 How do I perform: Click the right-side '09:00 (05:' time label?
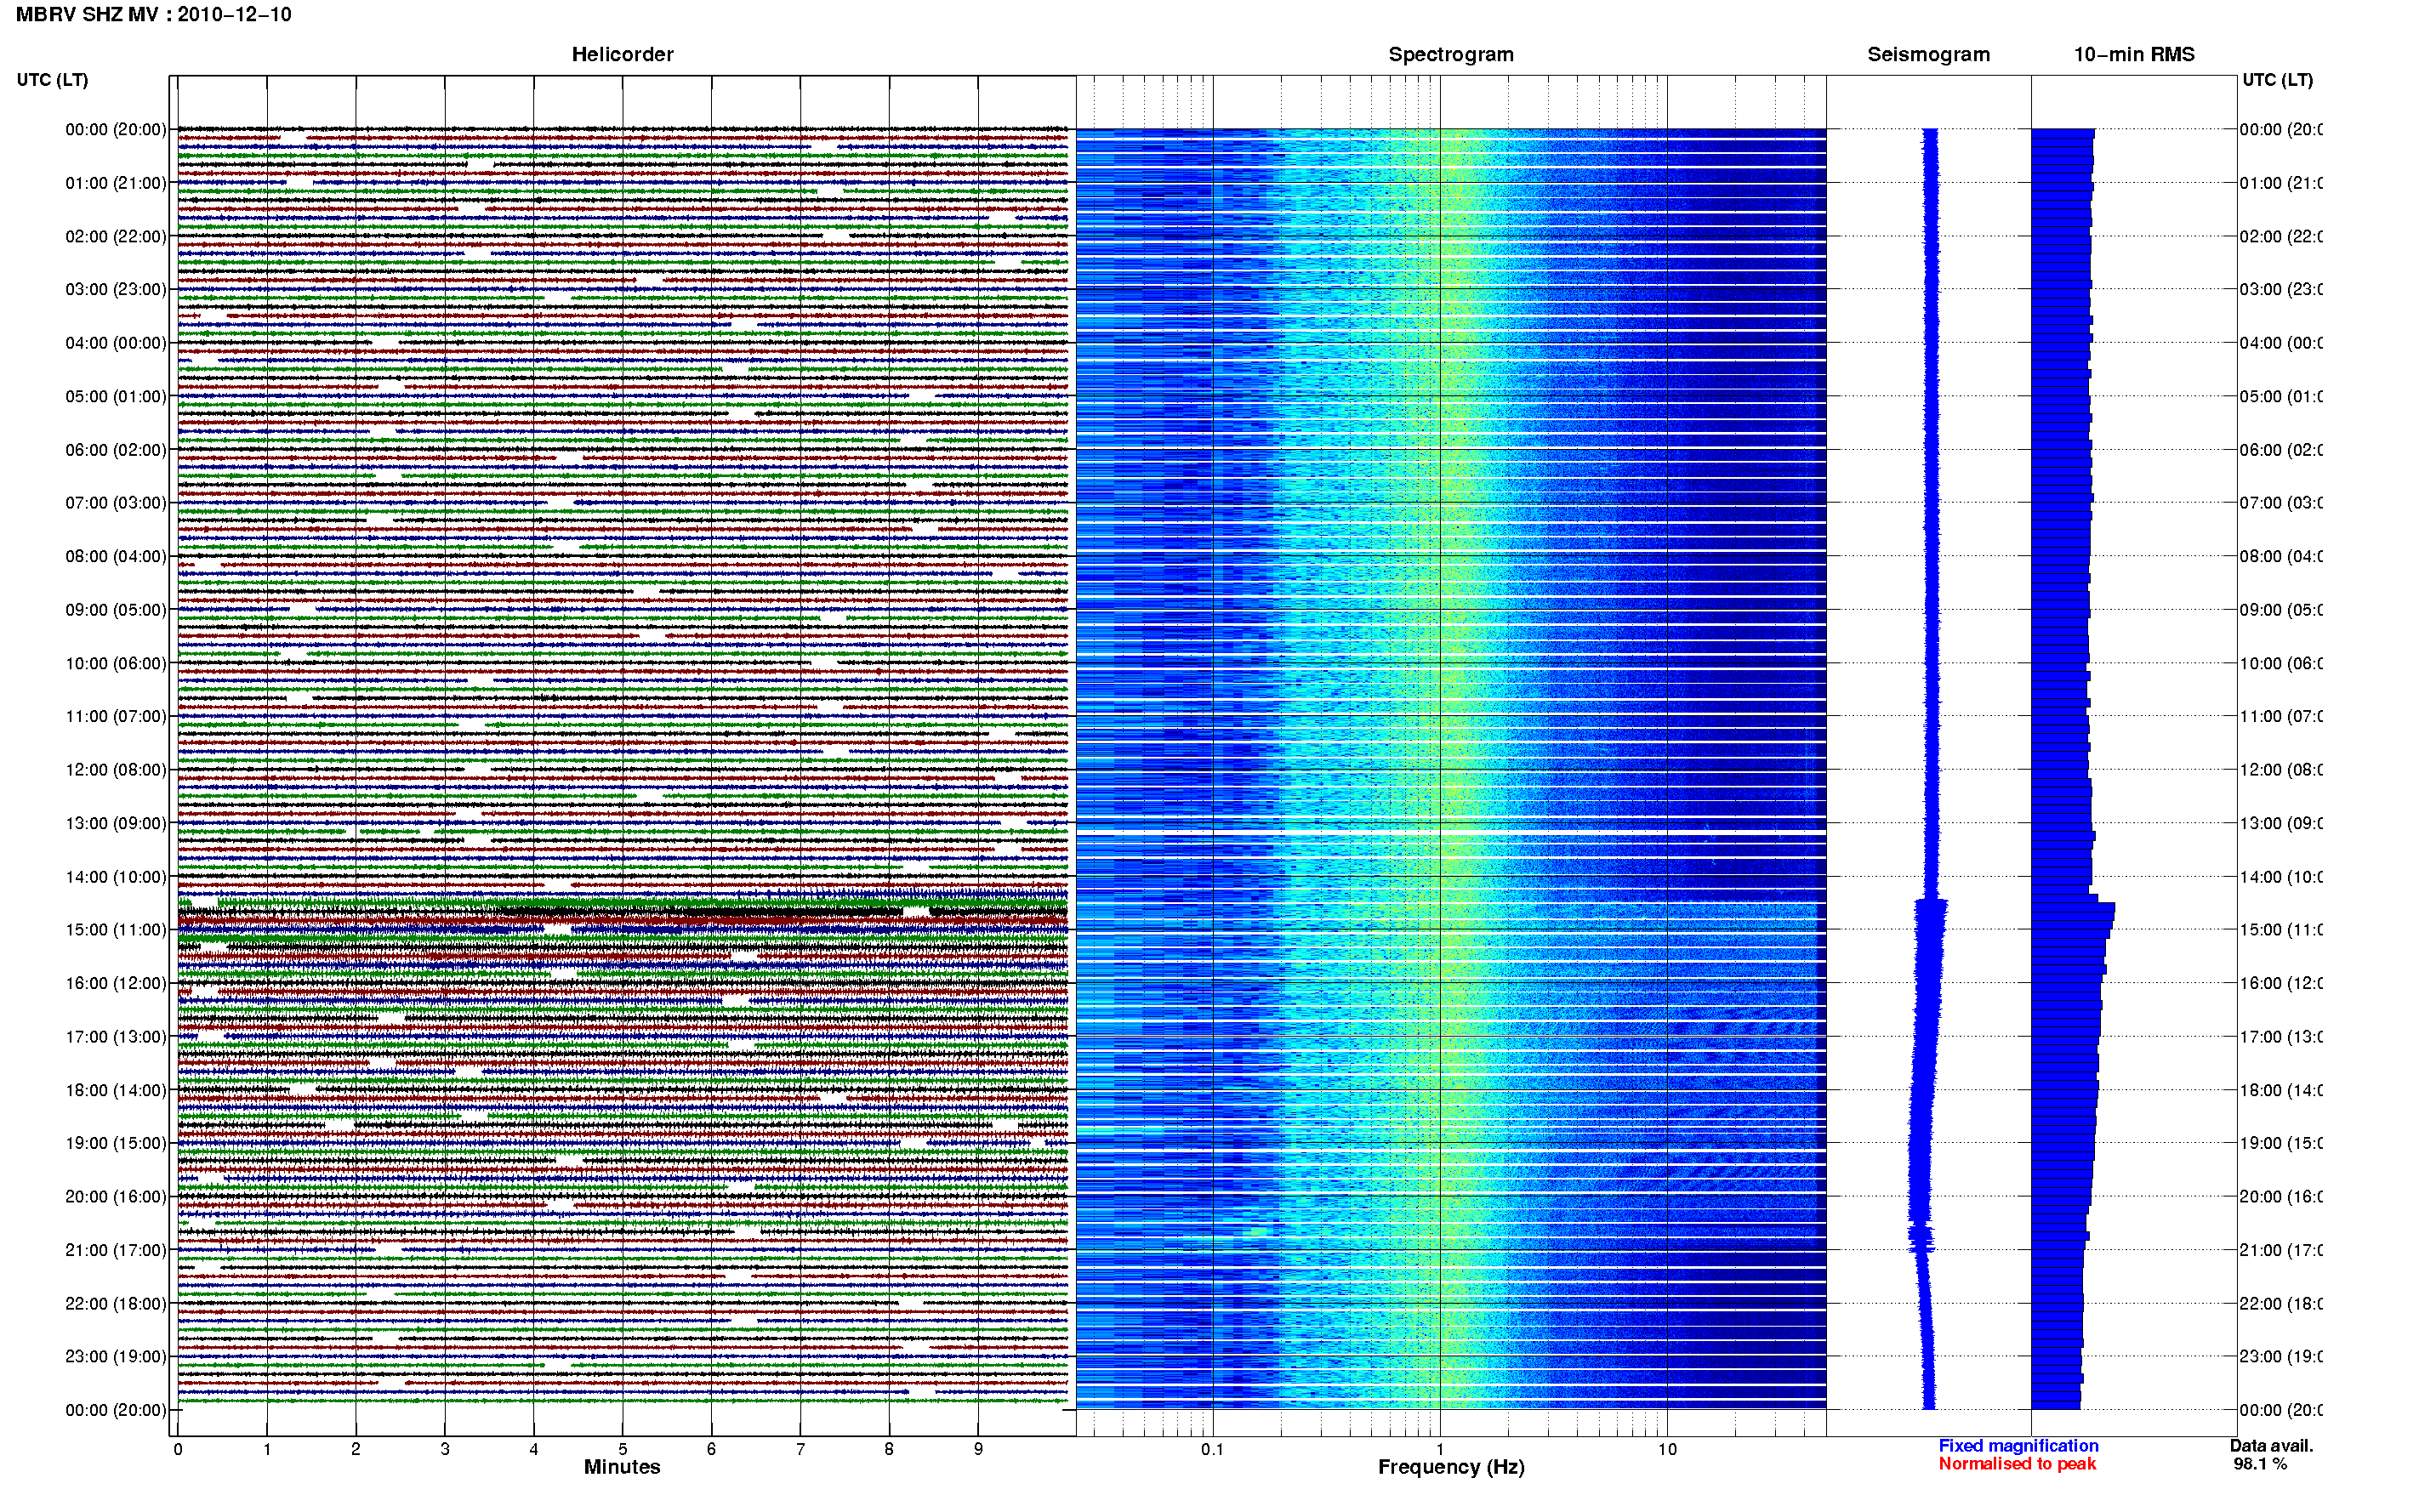click(2281, 610)
